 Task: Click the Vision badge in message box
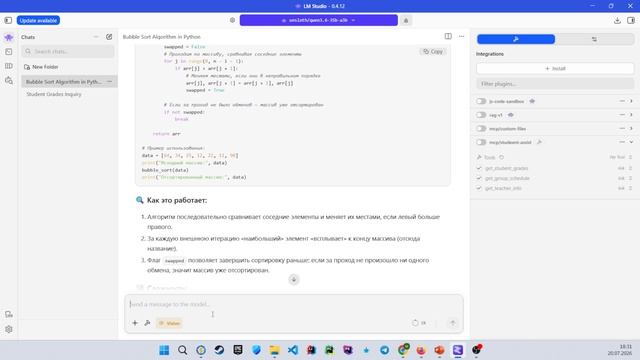(x=169, y=323)
